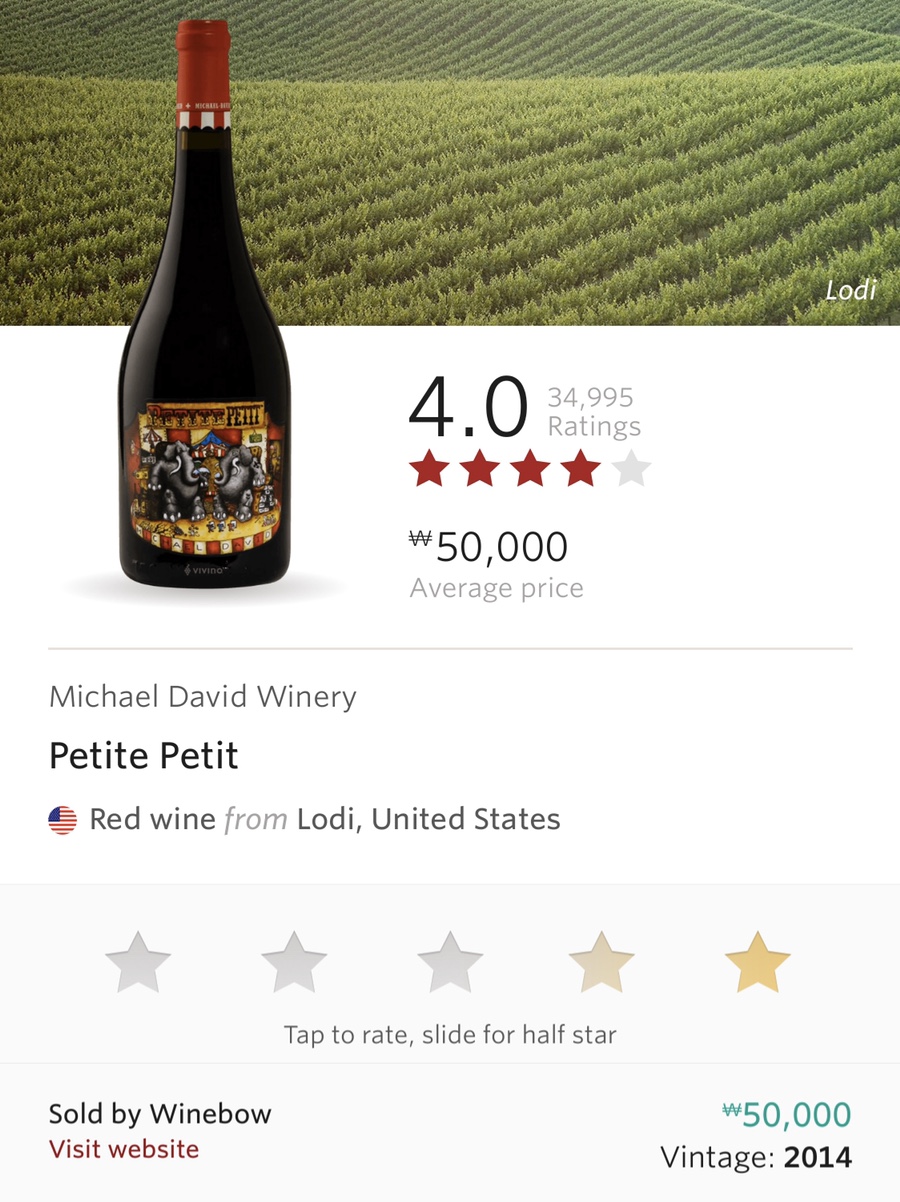Tap the fourth rating star
This screenshot has width=900, height=1202.
[x=602, y=962]
